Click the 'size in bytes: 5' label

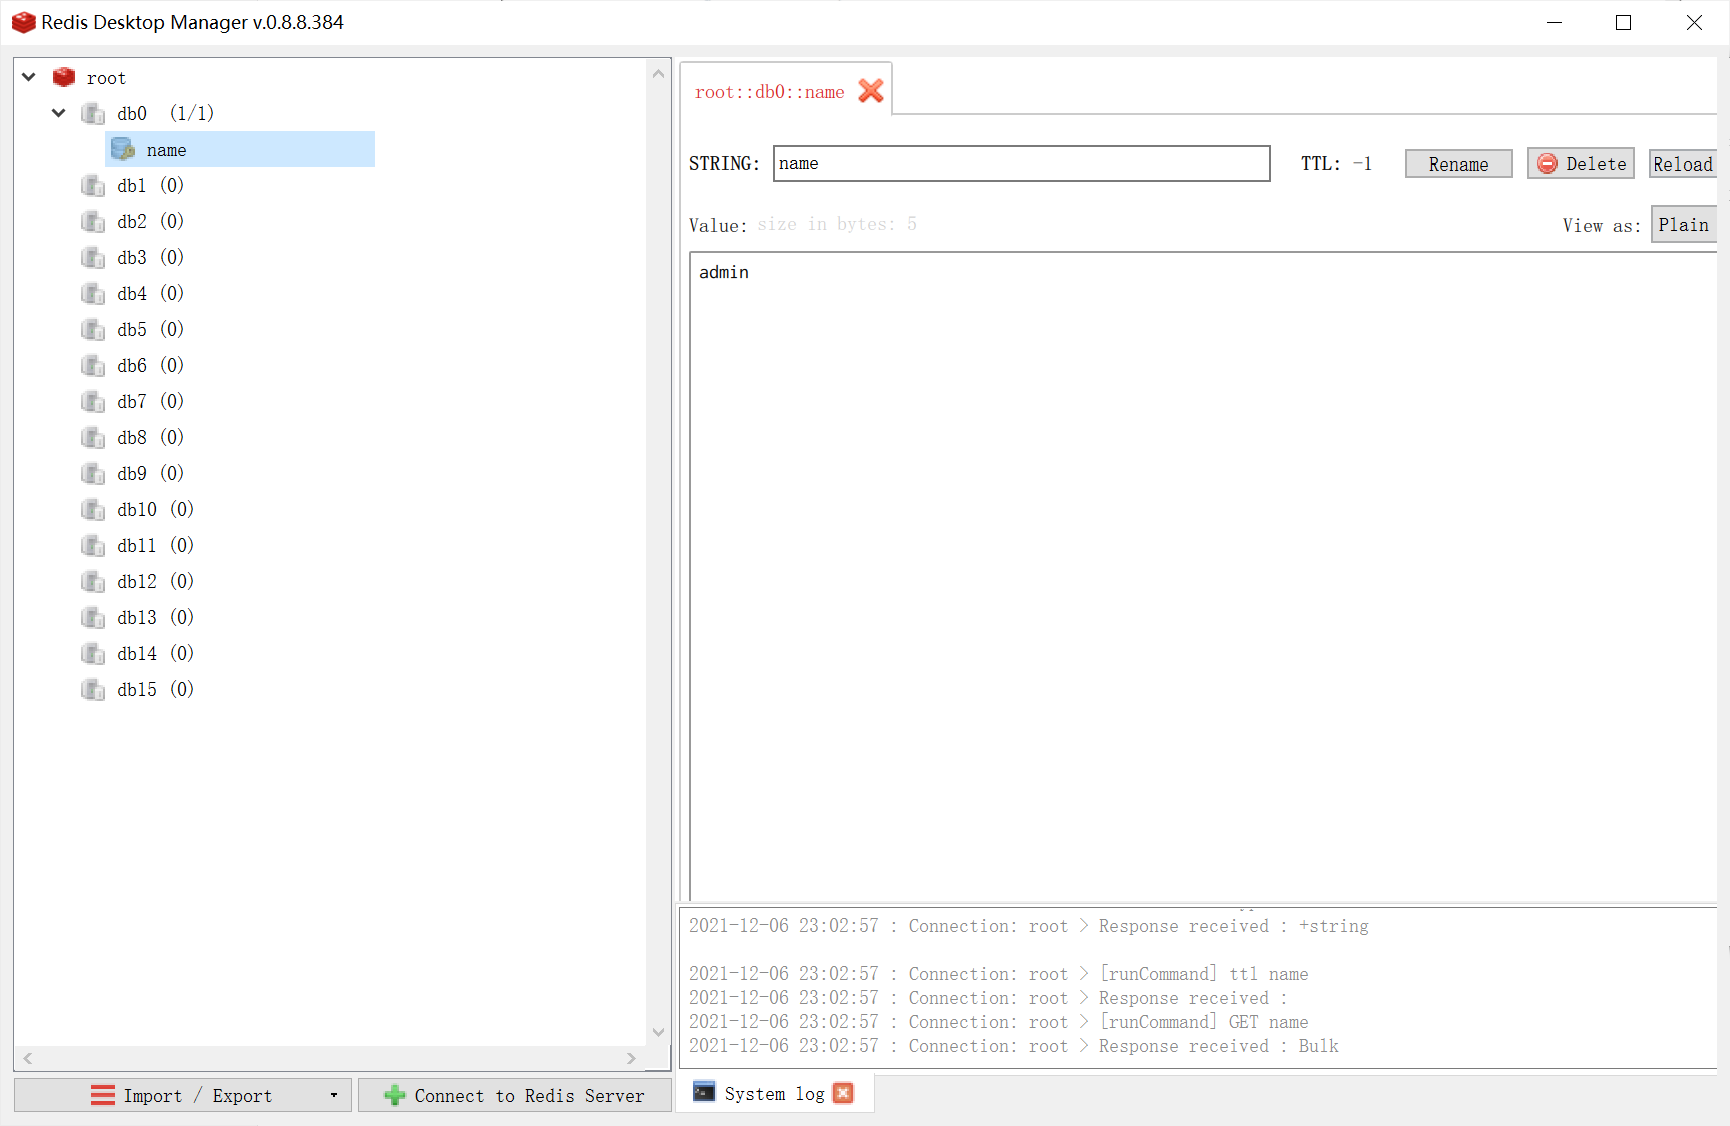point(837,224)
